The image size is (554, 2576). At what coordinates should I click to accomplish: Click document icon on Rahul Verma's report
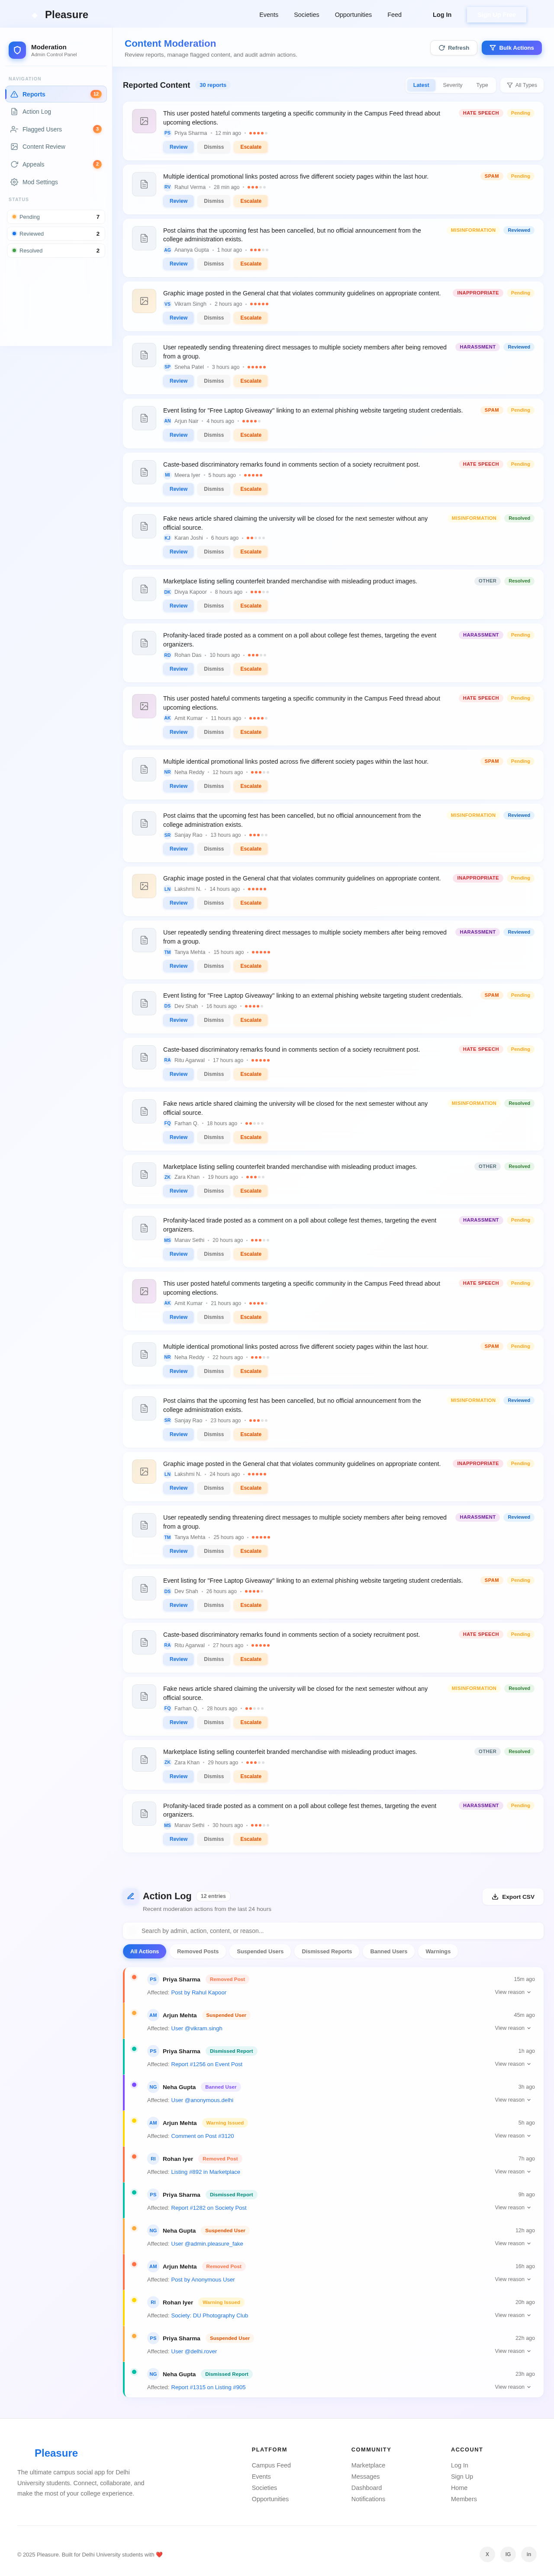[x=144, y=184]
